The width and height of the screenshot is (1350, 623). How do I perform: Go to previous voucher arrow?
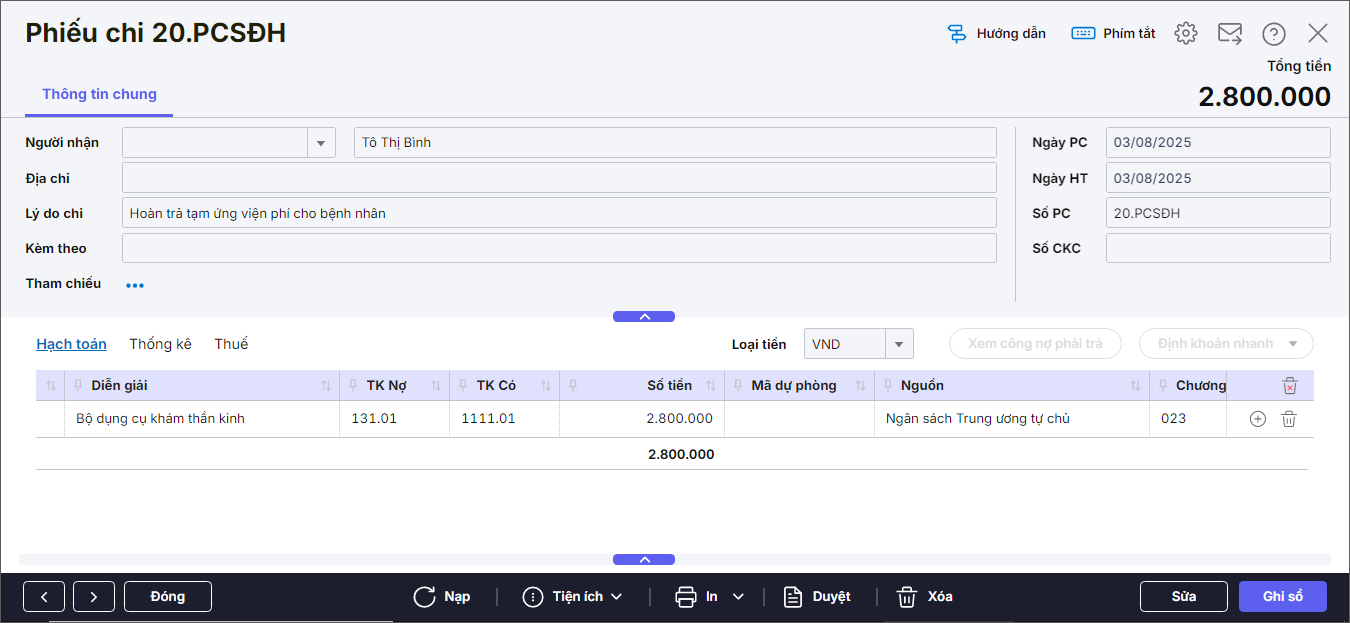coord(44,597)
